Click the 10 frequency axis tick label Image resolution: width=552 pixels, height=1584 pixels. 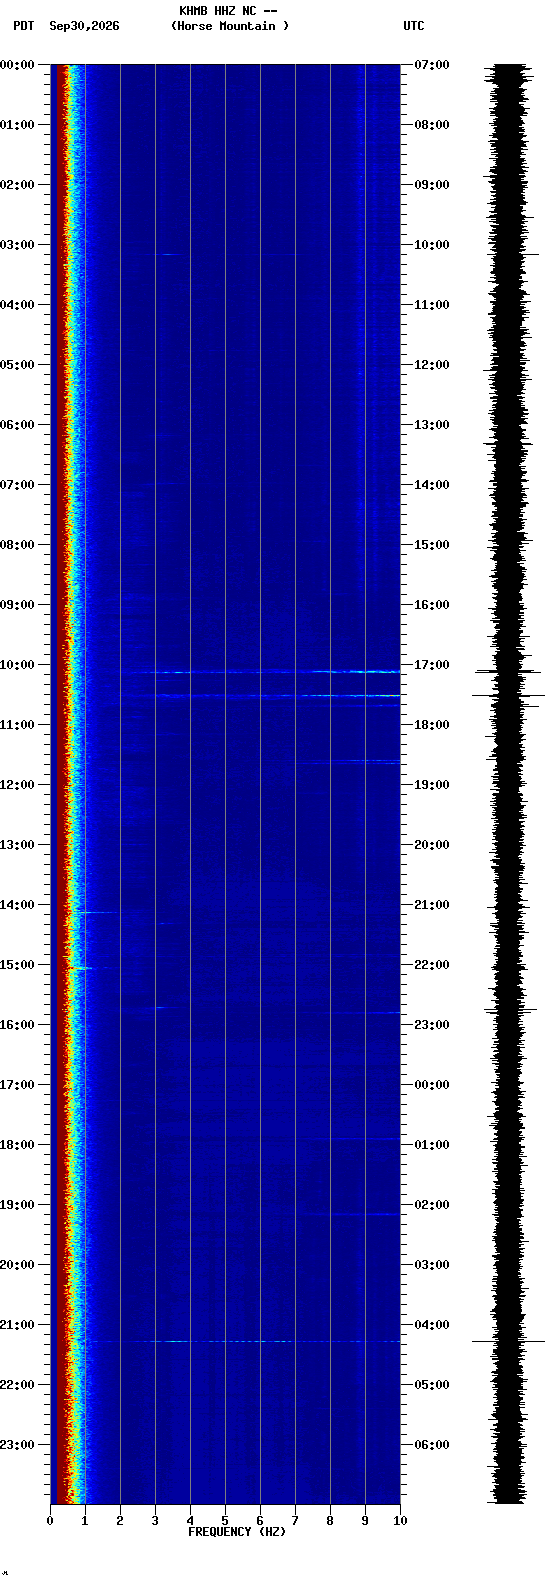[x=400, y=1521]
